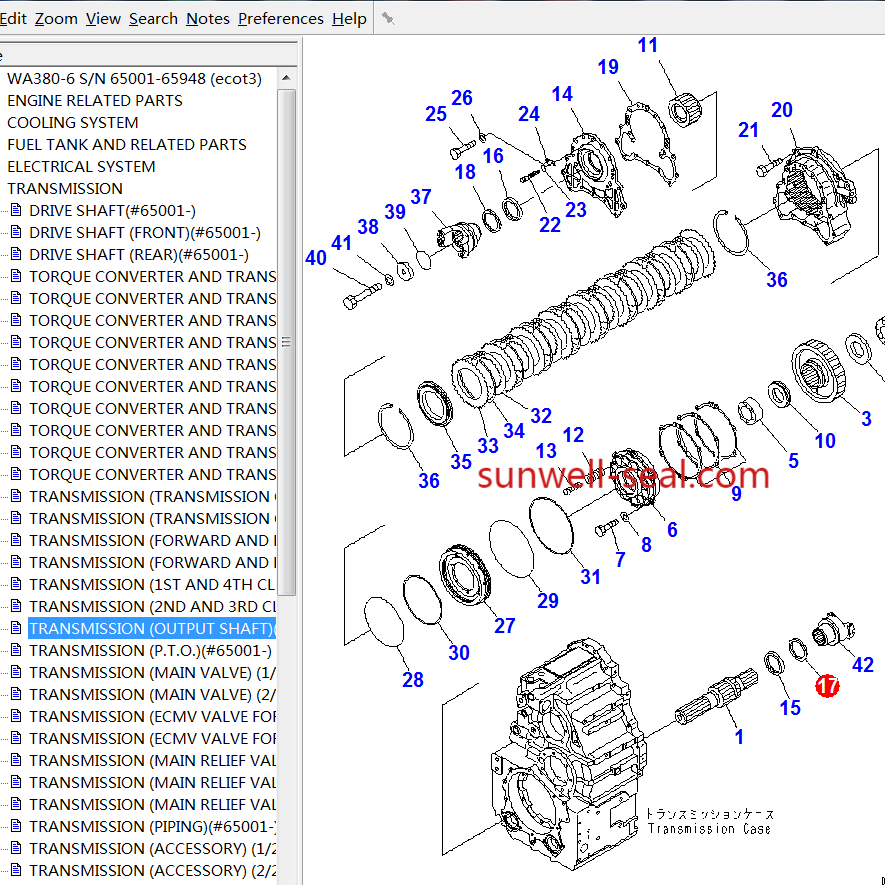885x885 pixels.
Task: Open the Notes menu
Action: pos(207,18)
